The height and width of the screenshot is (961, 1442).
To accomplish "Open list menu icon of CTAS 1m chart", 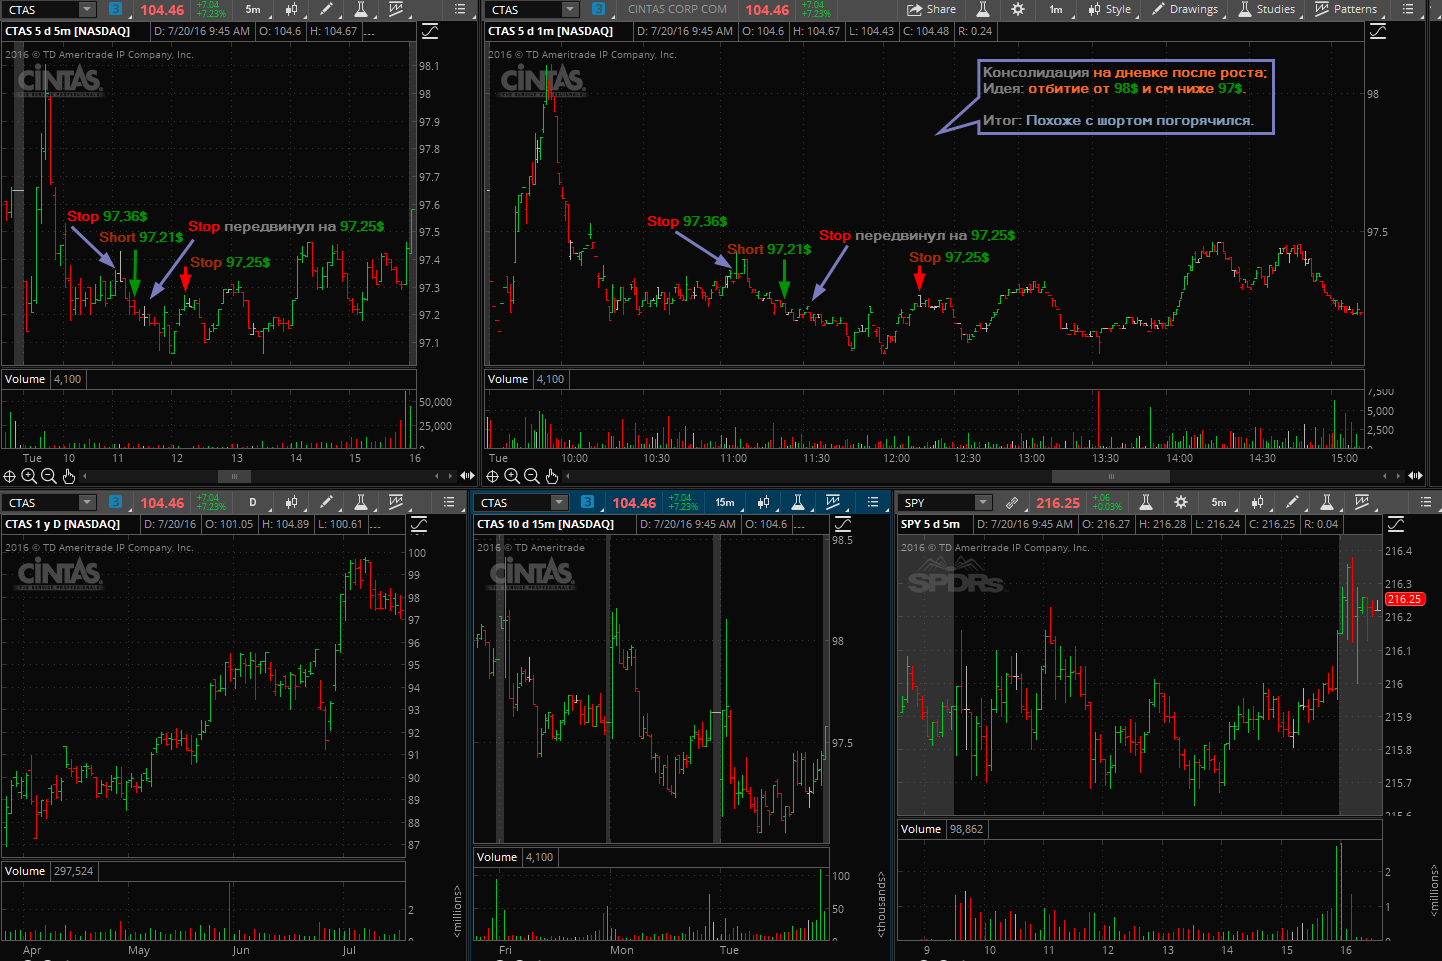I will (1408, 9).
